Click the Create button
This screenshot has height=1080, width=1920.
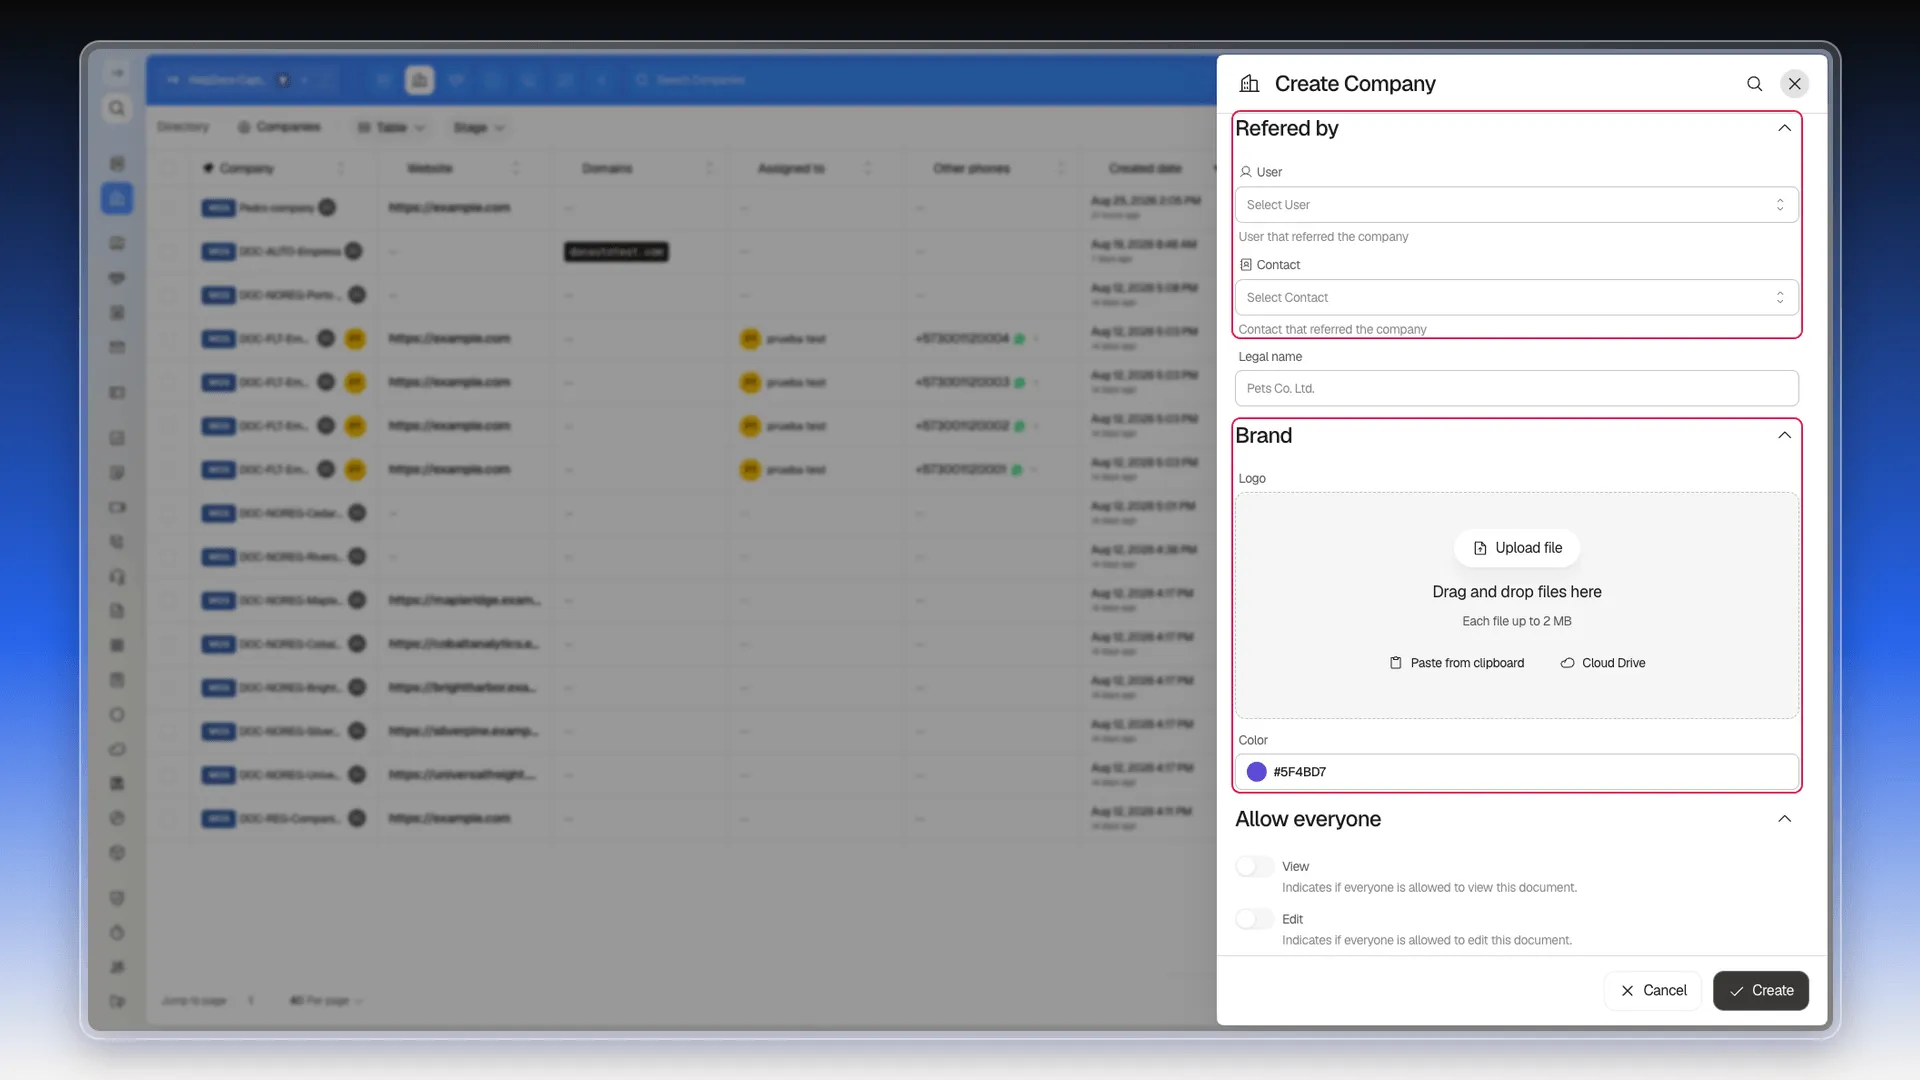(x=1761, y=991)
